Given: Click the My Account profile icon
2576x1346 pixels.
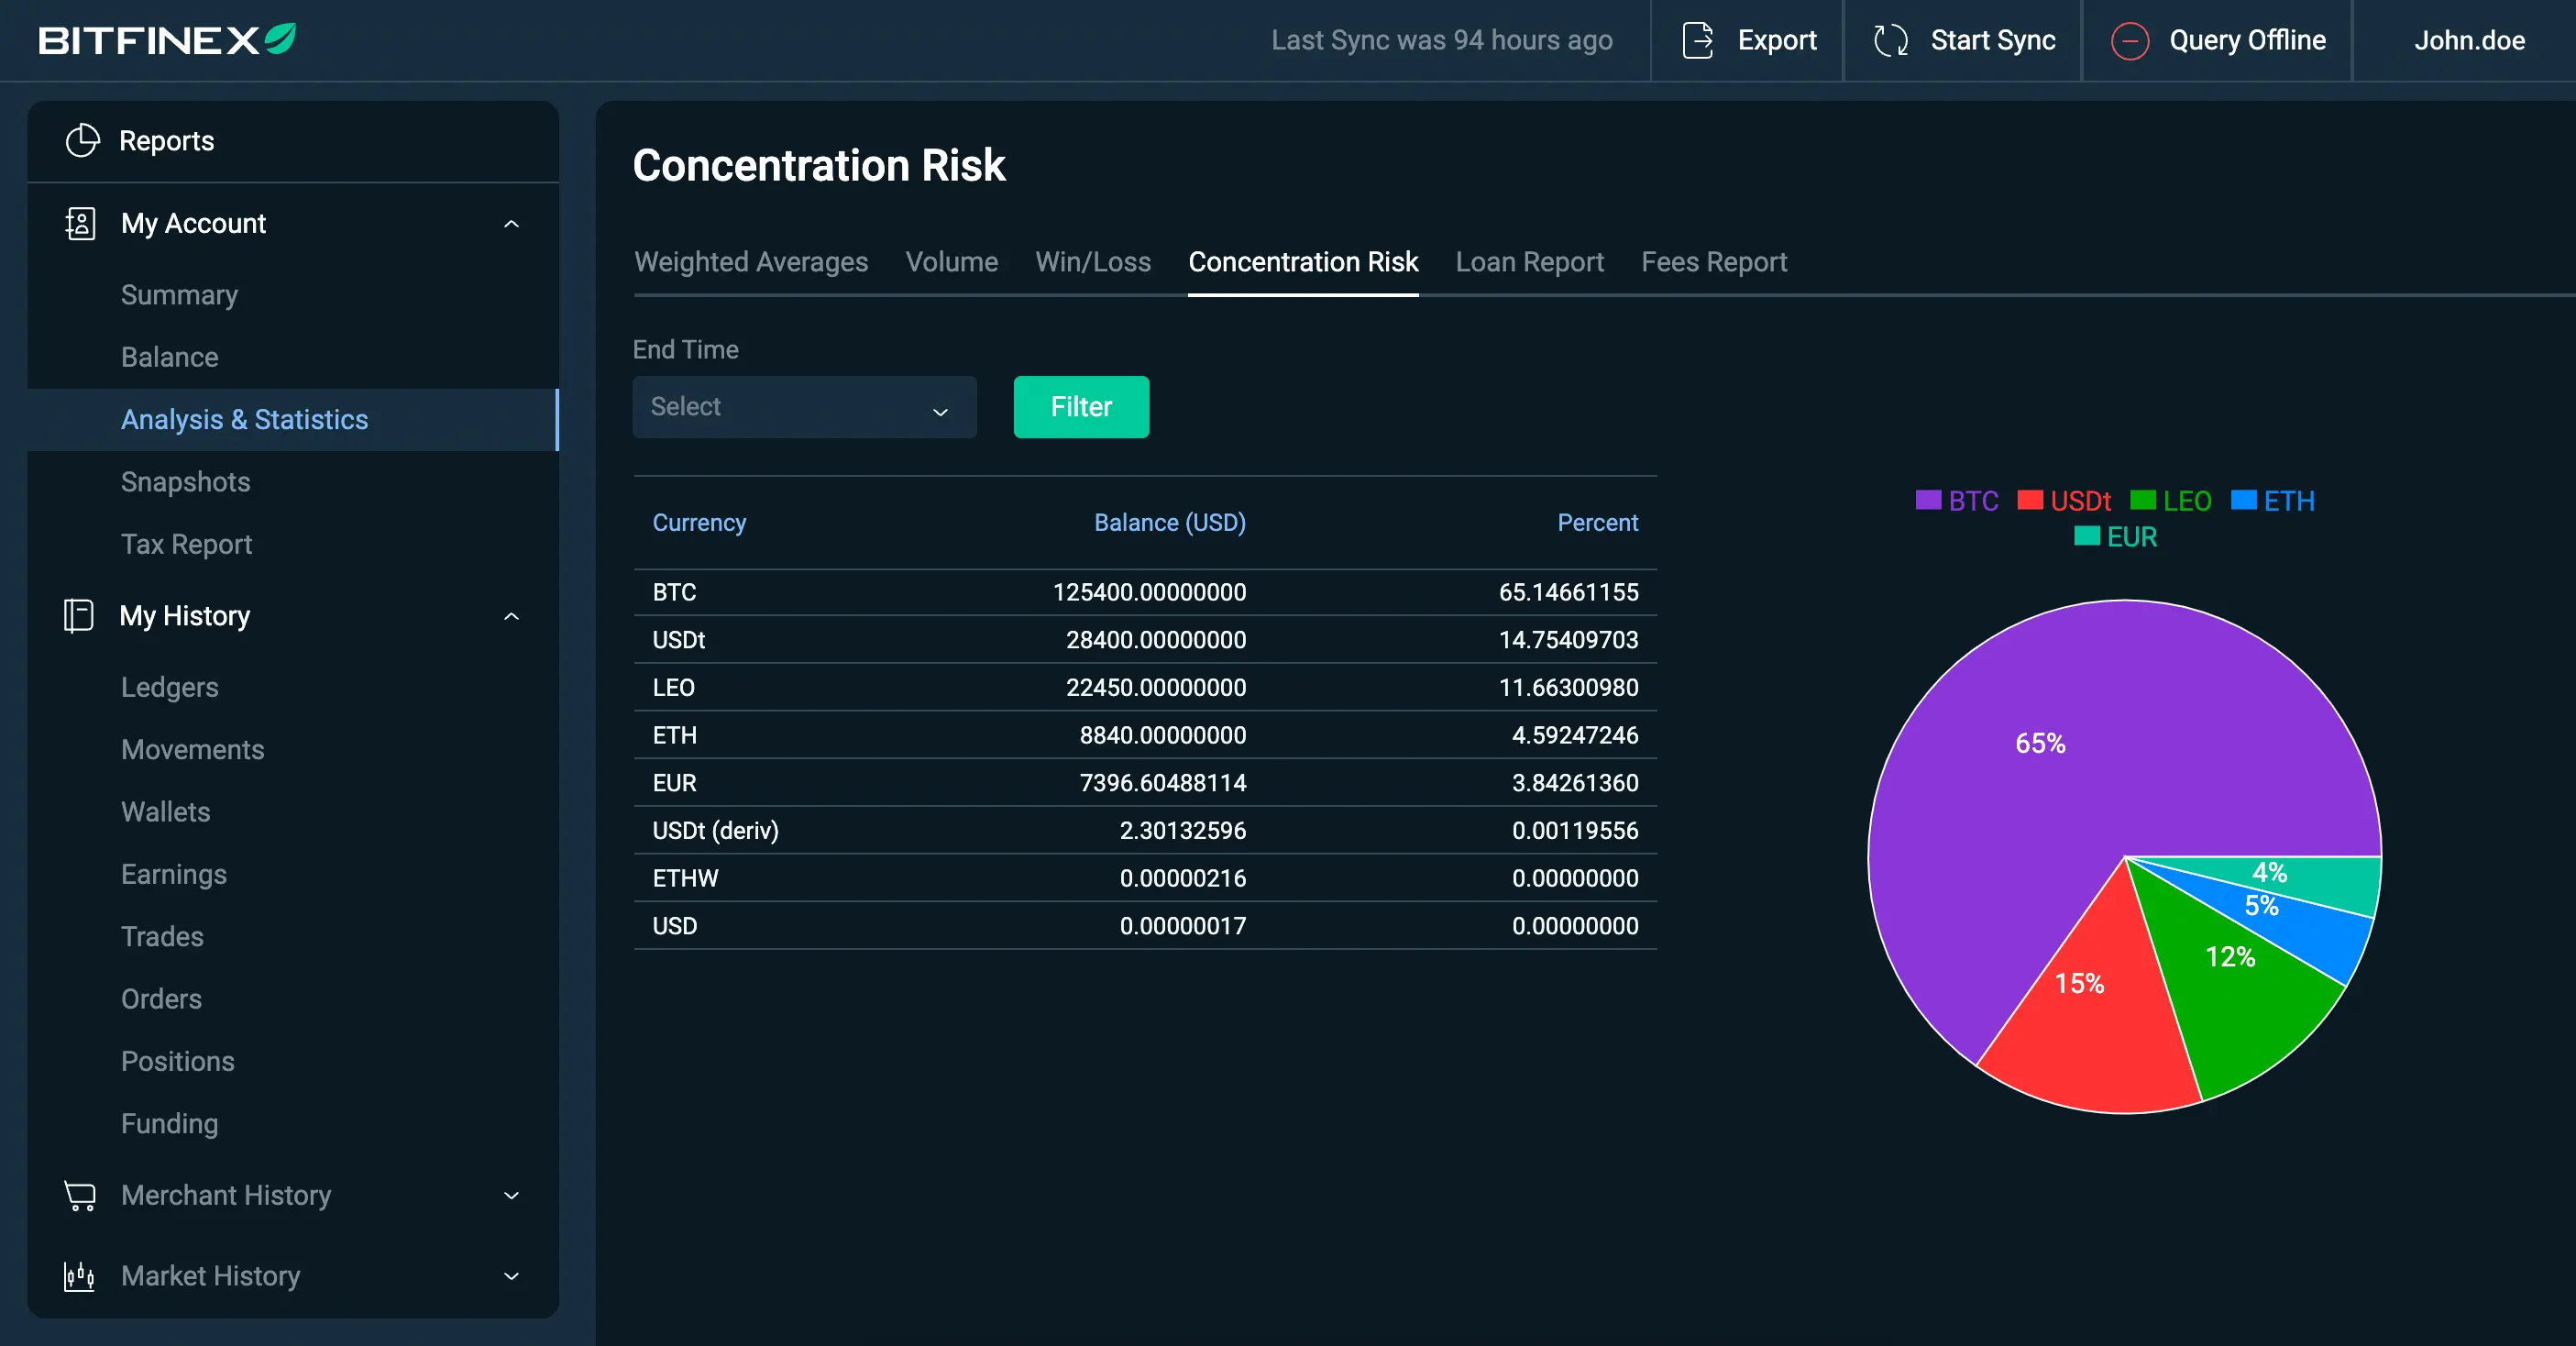Looking at the screenshot, I should coord(80,223).
